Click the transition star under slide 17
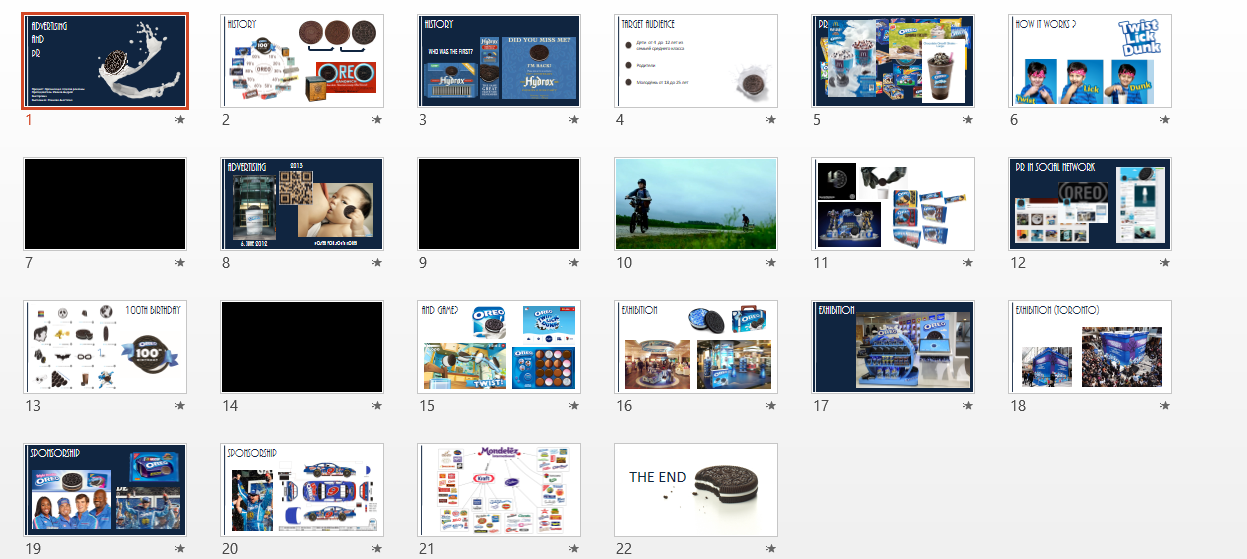This screenshot has height=559, width=1247. [x=968, y=406]
